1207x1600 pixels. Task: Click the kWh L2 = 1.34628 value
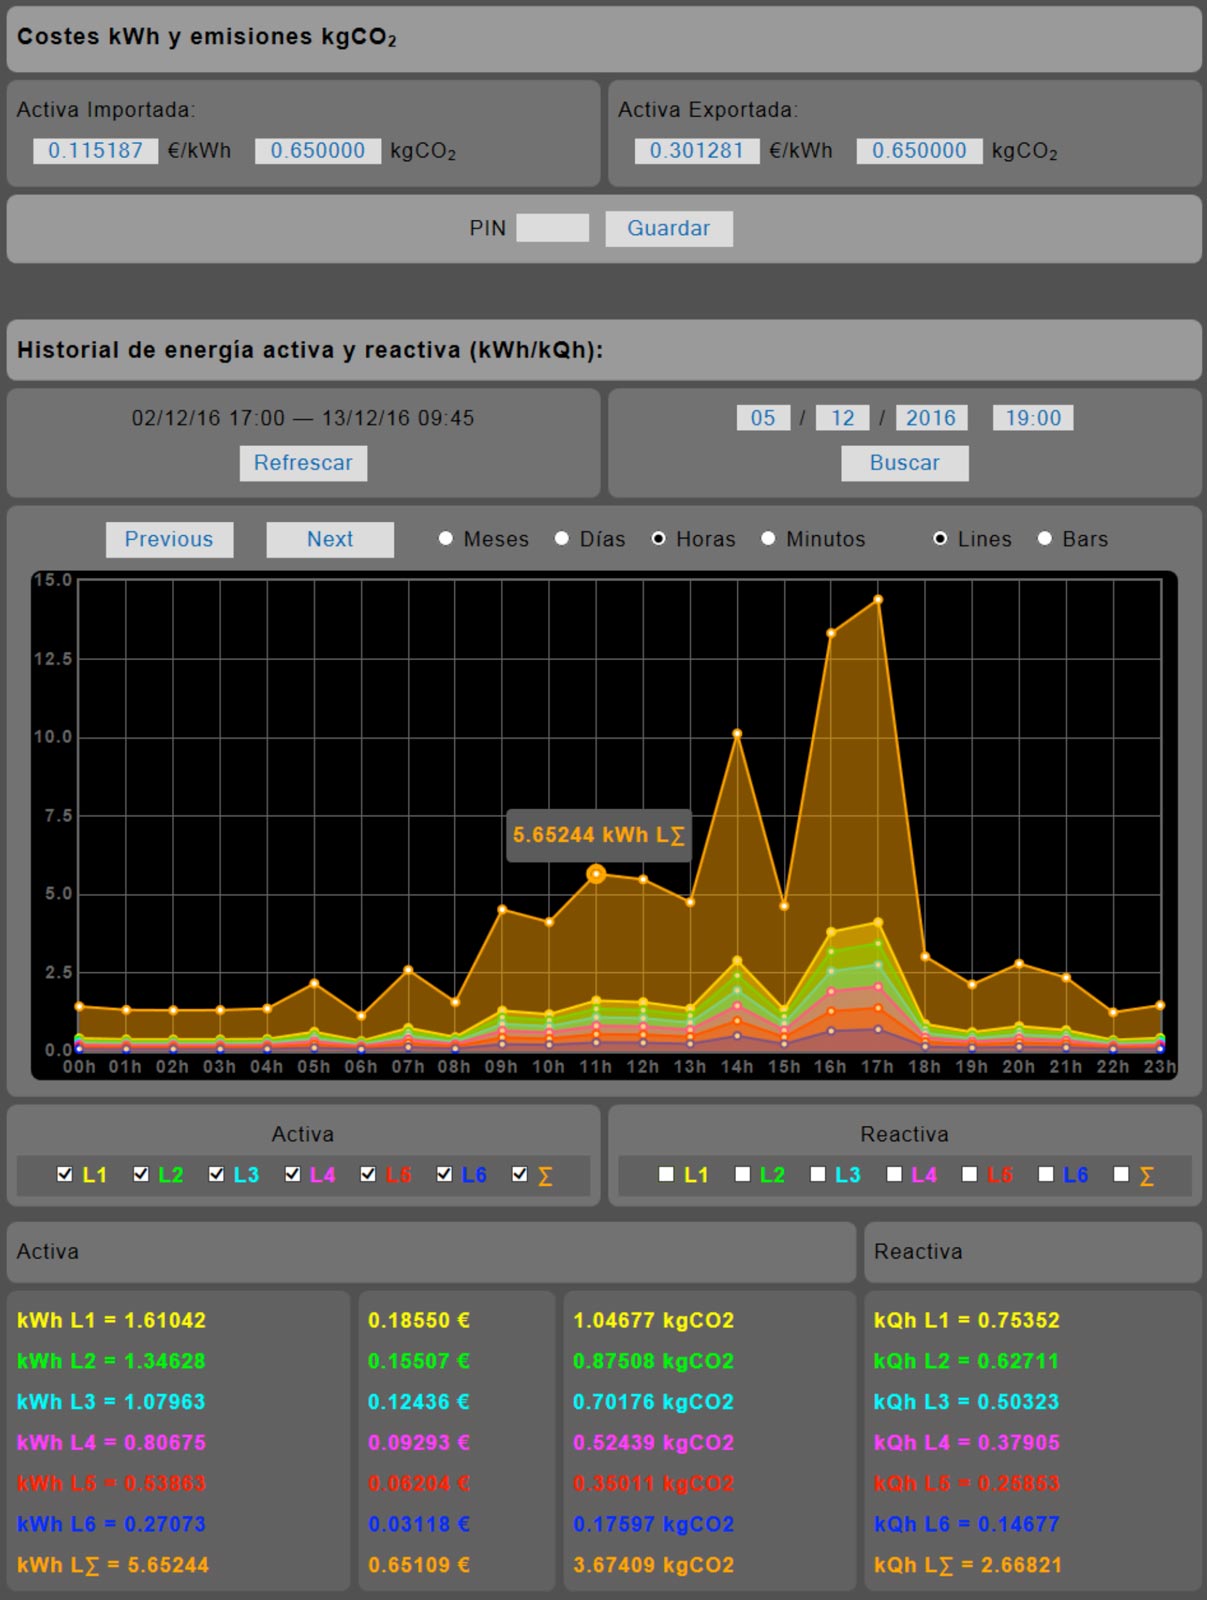(111, 1361)
